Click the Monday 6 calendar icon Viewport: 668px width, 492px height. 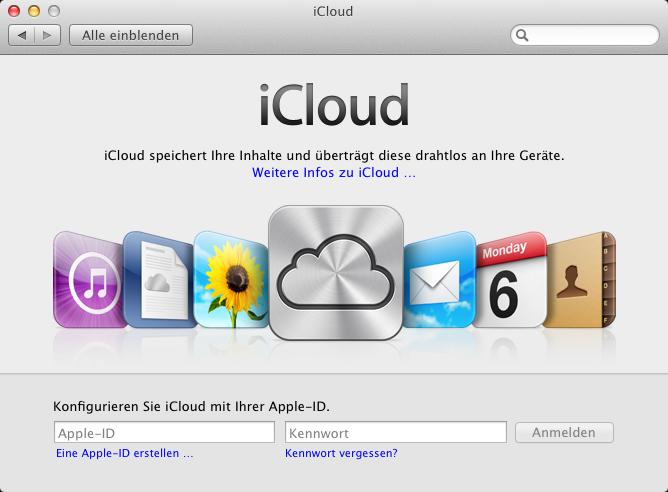[510, 280]
